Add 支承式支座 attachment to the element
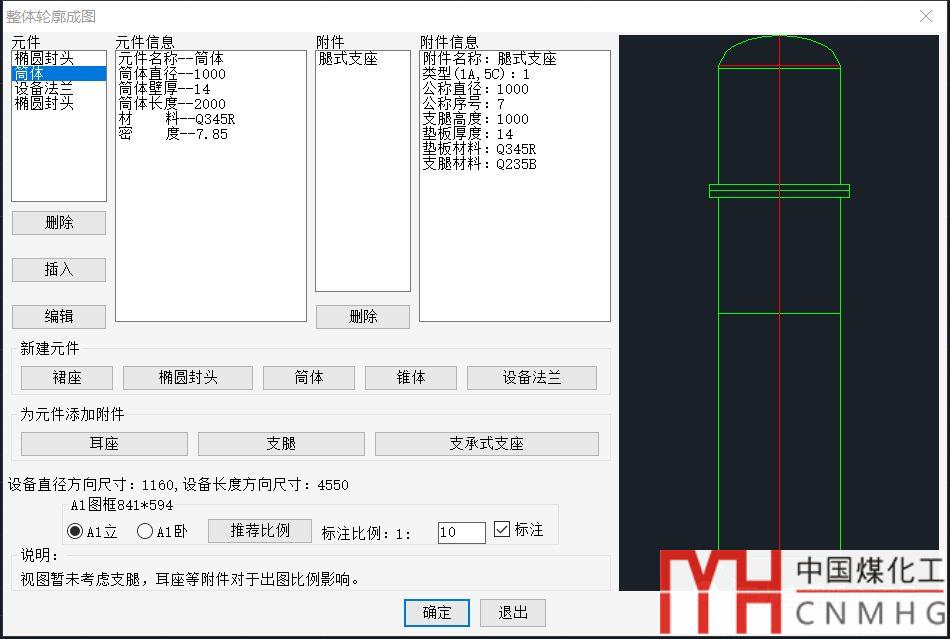This screenshot has height=639, width=950. point(487,444)
